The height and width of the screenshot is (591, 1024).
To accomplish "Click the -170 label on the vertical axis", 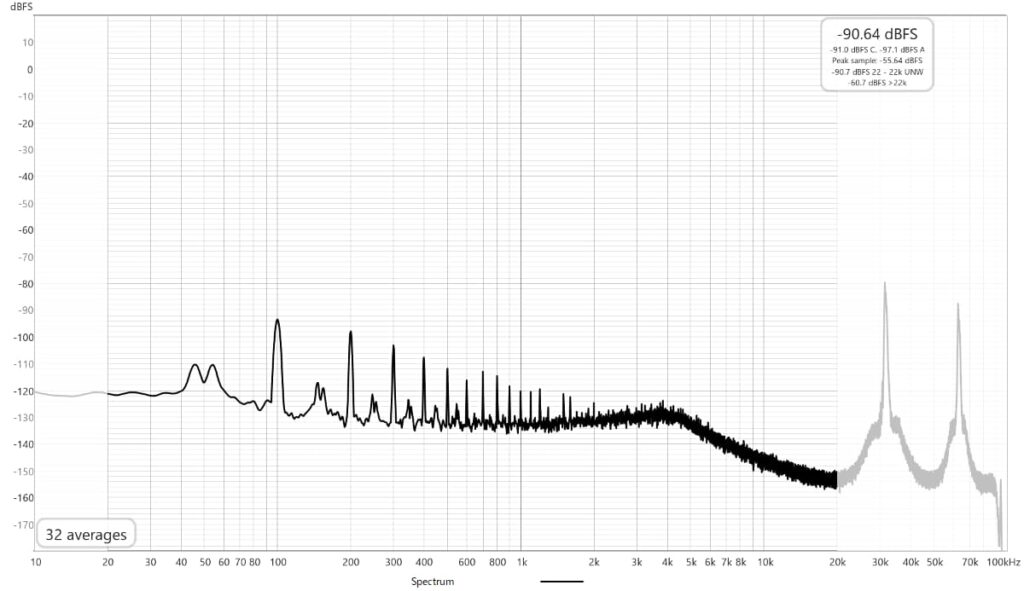I will pyautogui.click(x=22, y=523).
